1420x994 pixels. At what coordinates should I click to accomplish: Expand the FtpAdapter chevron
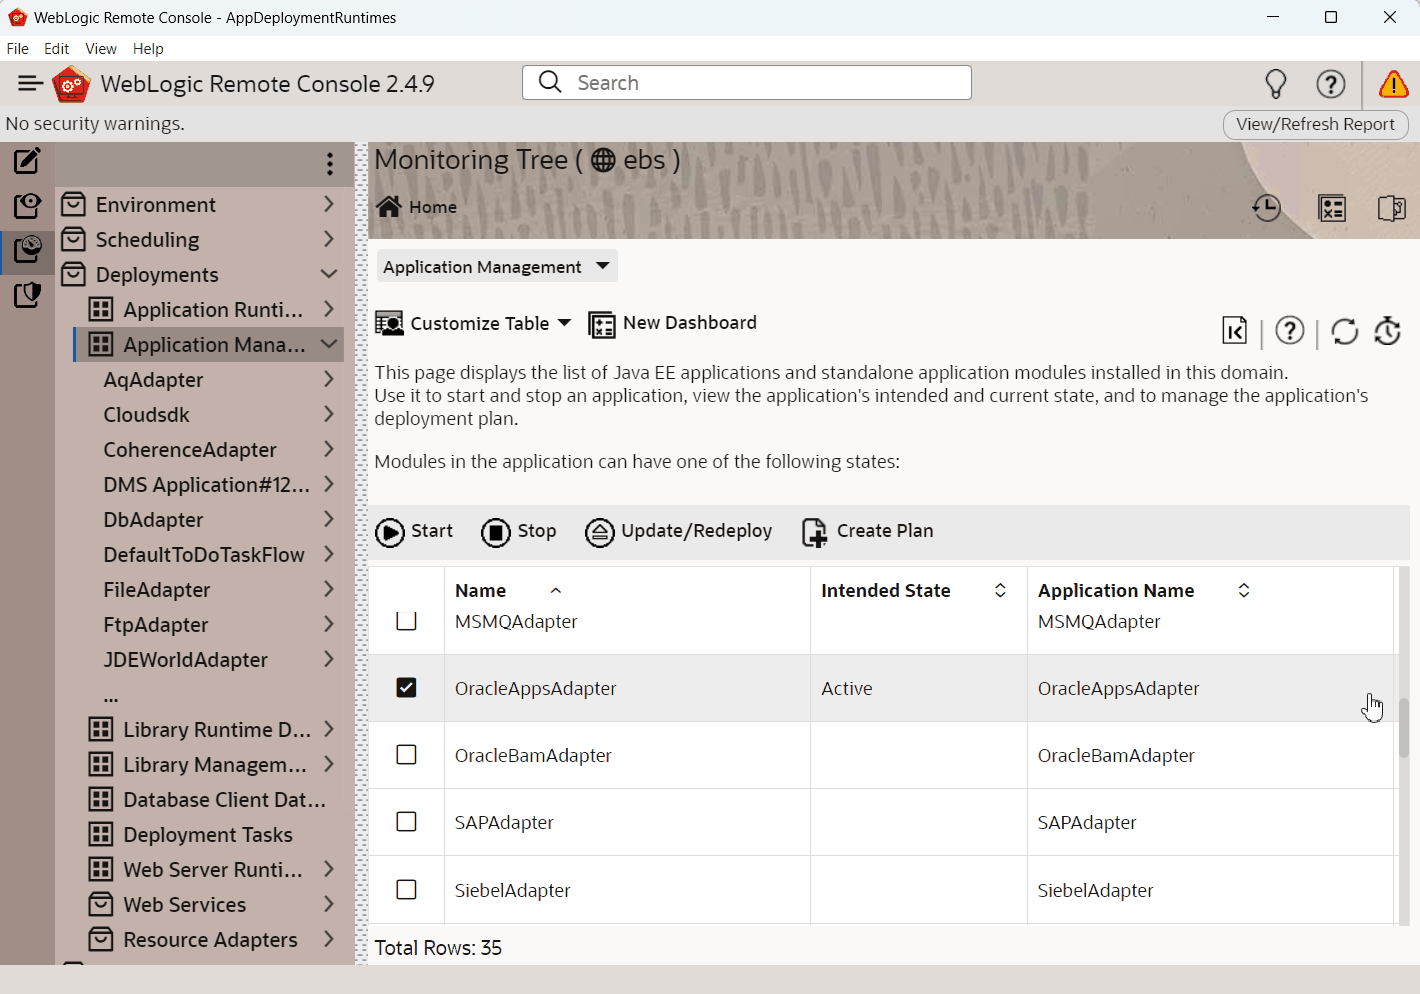tap(329, 624)
